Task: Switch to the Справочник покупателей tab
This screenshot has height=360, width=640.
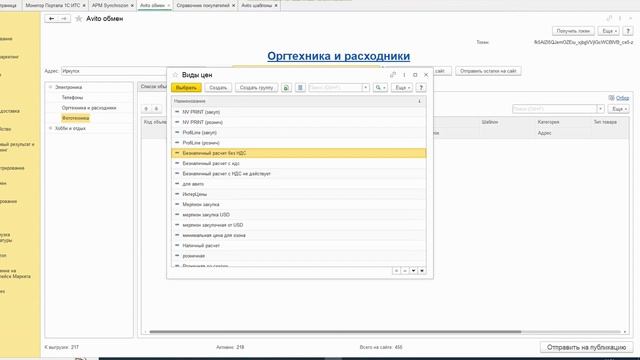Action: (203, 5)
